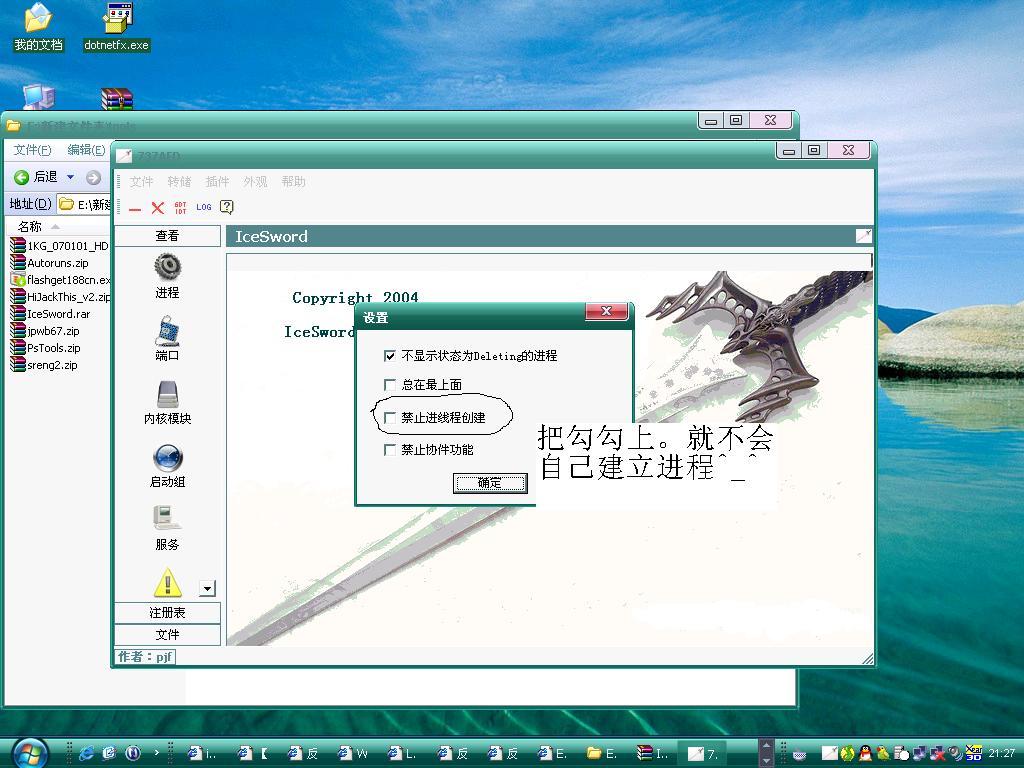The width and height of the screenshot is (1024, 768).
Task: Open IceSword 外观 menu
Action: click(x=255, y=182)
